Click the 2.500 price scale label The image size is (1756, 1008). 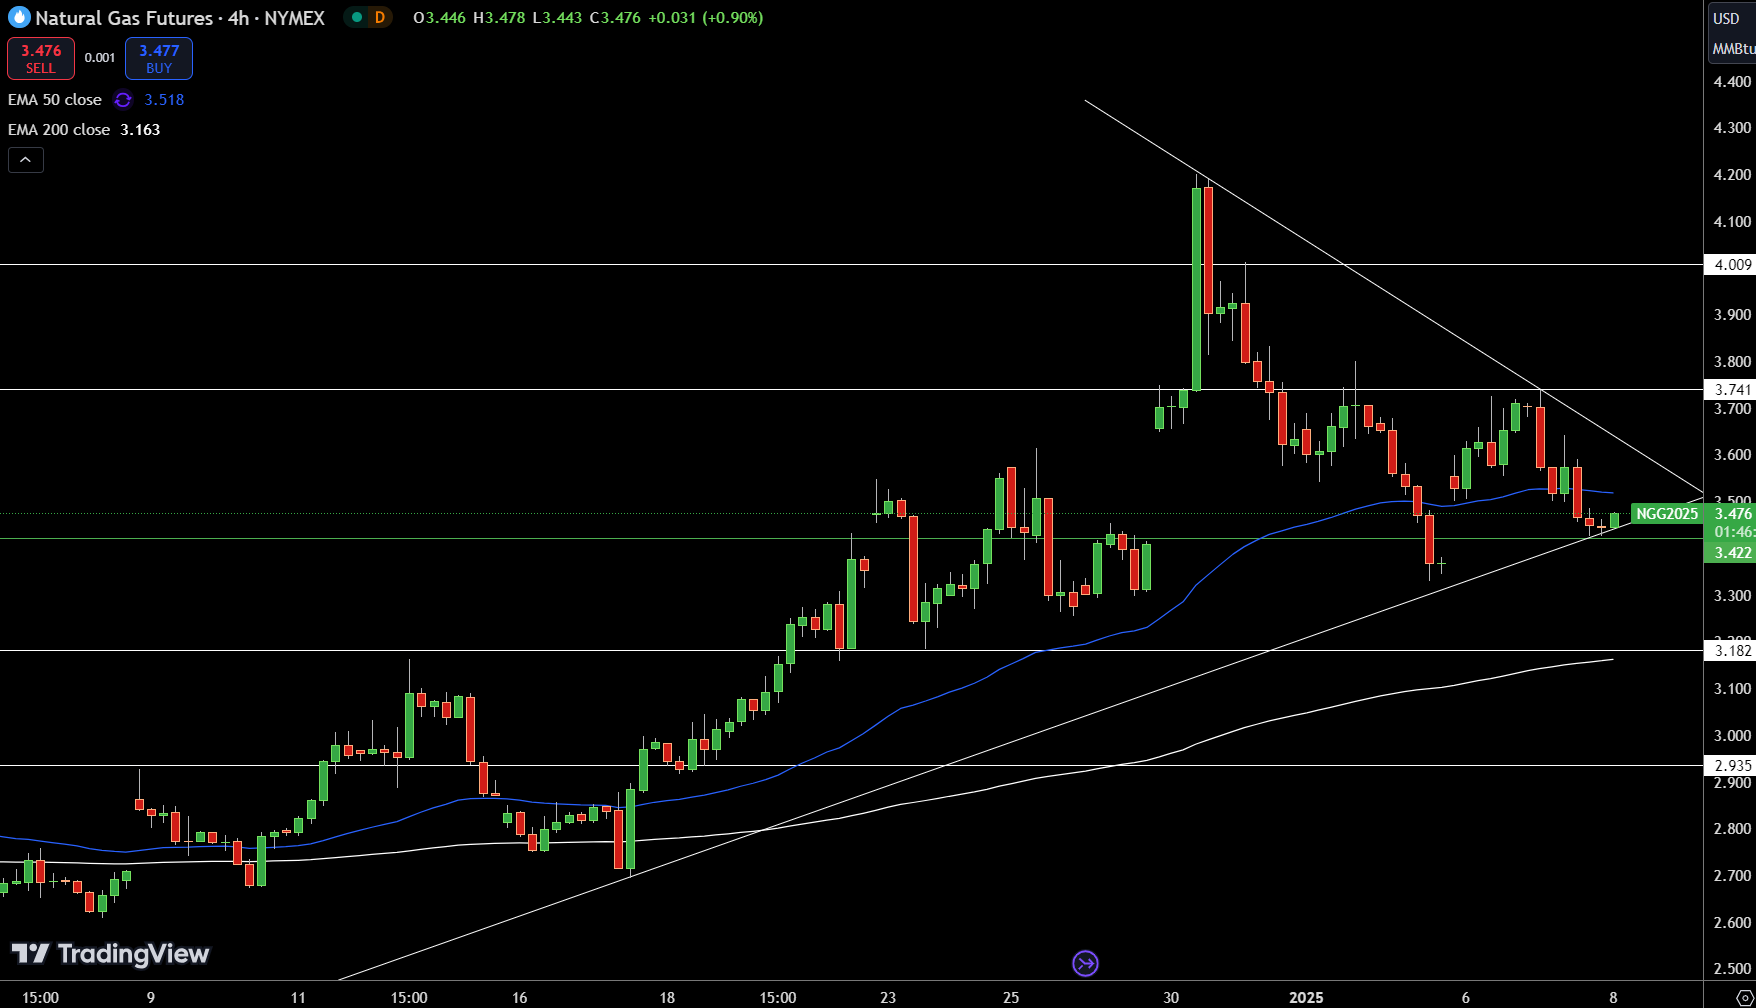pyautogui.click(x=1732, y=969)
